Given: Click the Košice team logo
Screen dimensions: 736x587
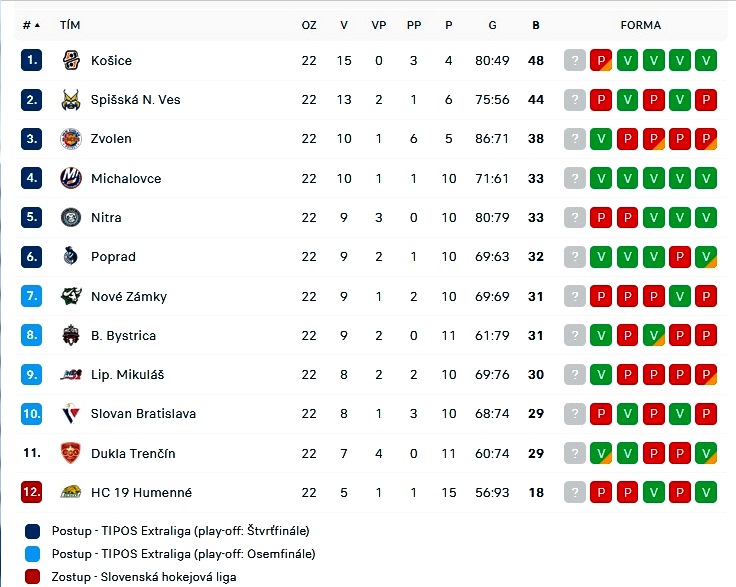Looking at the screenshot, I should click(x=71, y=61).
